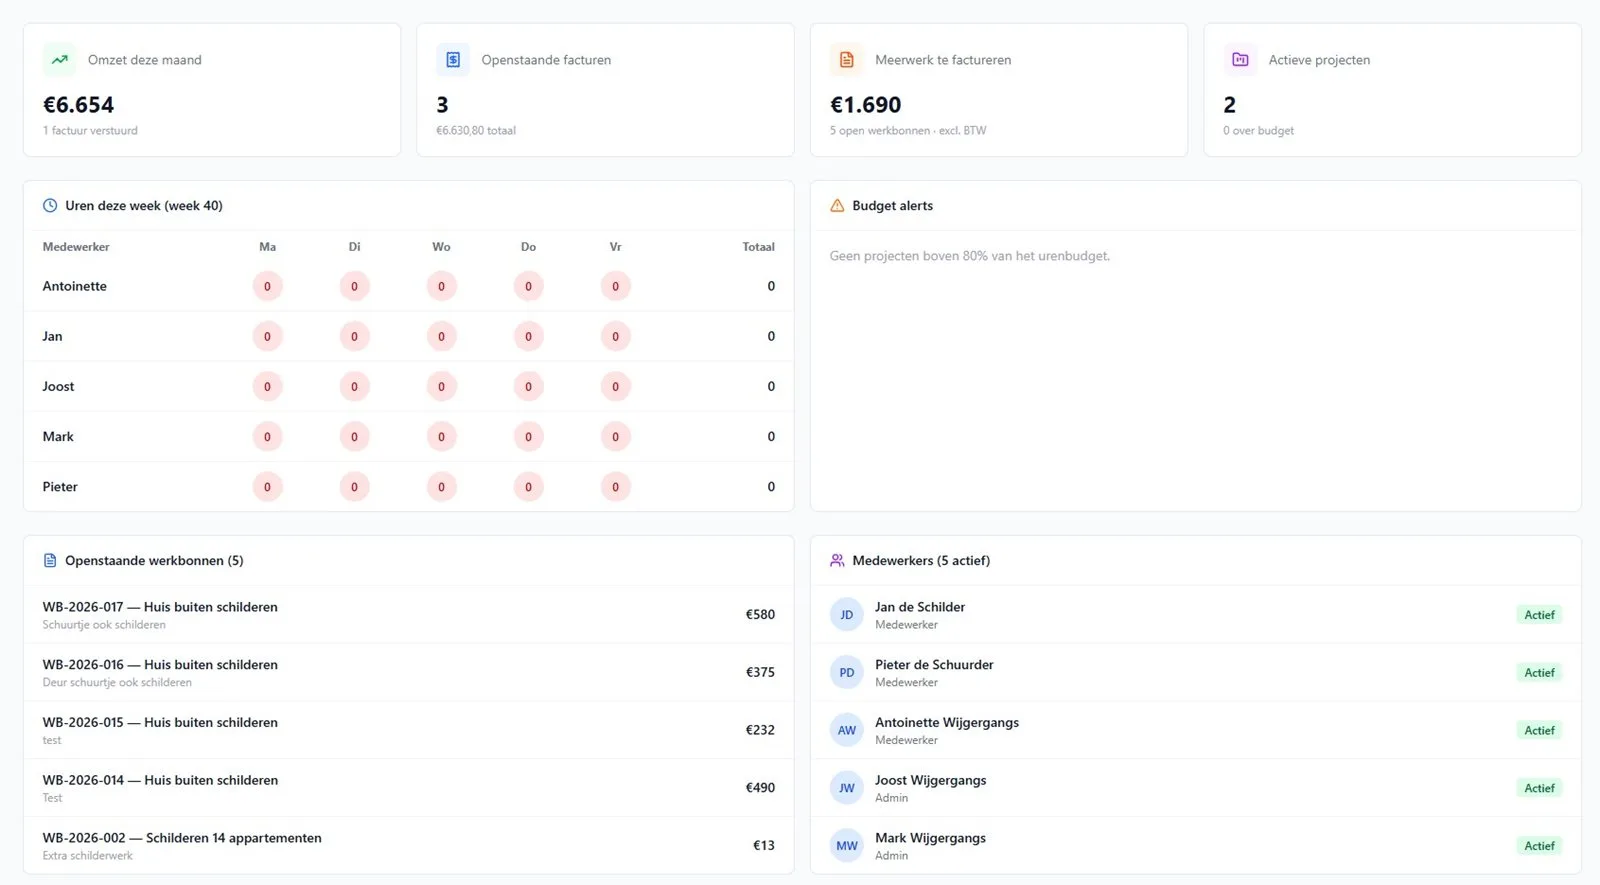The image size is (1600, 885).
Task: Open the Omzet deze maand €6.654 card
Action: tap(212, 90)
